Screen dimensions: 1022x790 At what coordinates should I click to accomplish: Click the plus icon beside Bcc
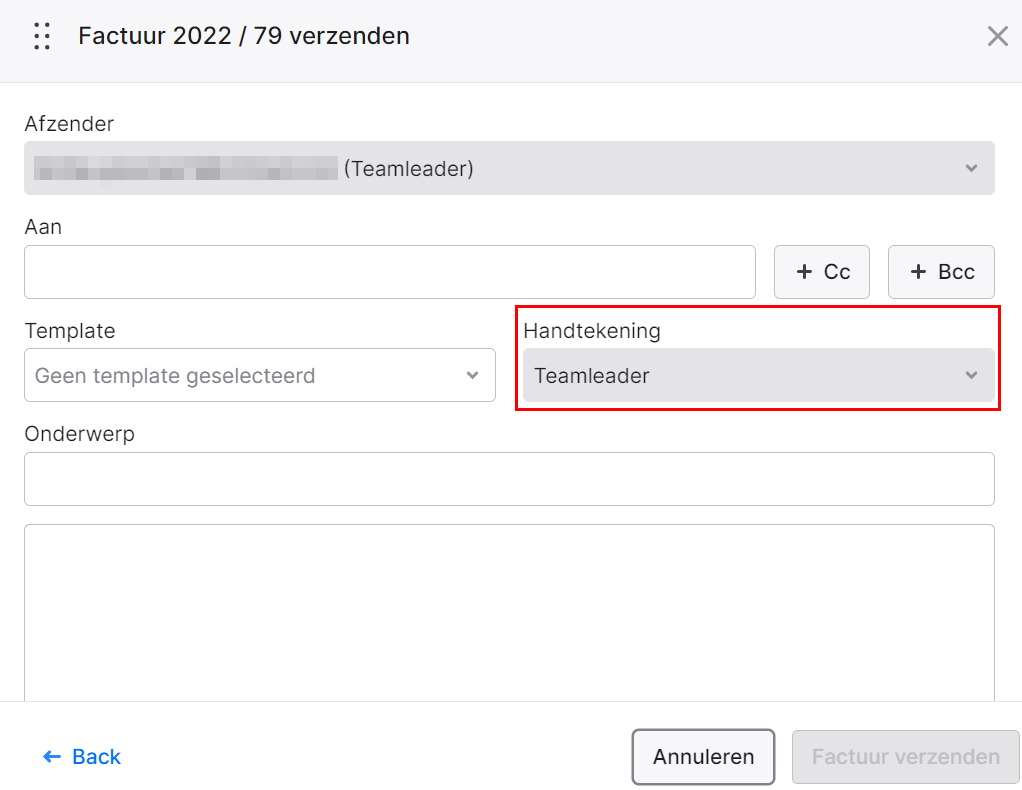[918, 272]
